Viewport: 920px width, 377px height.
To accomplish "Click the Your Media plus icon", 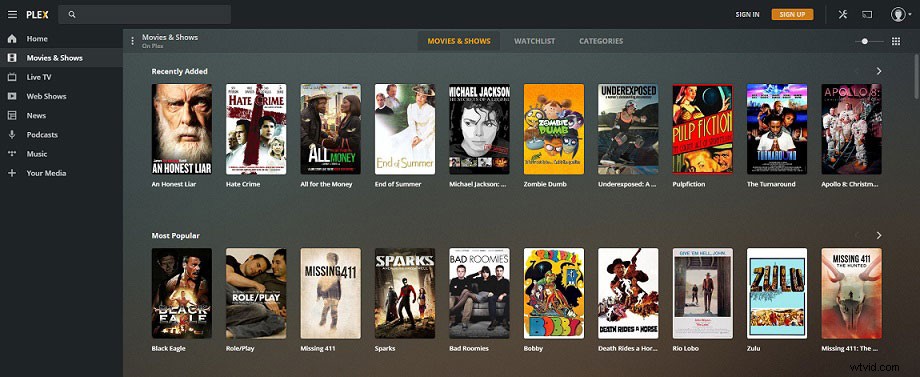I will [12, 173].
